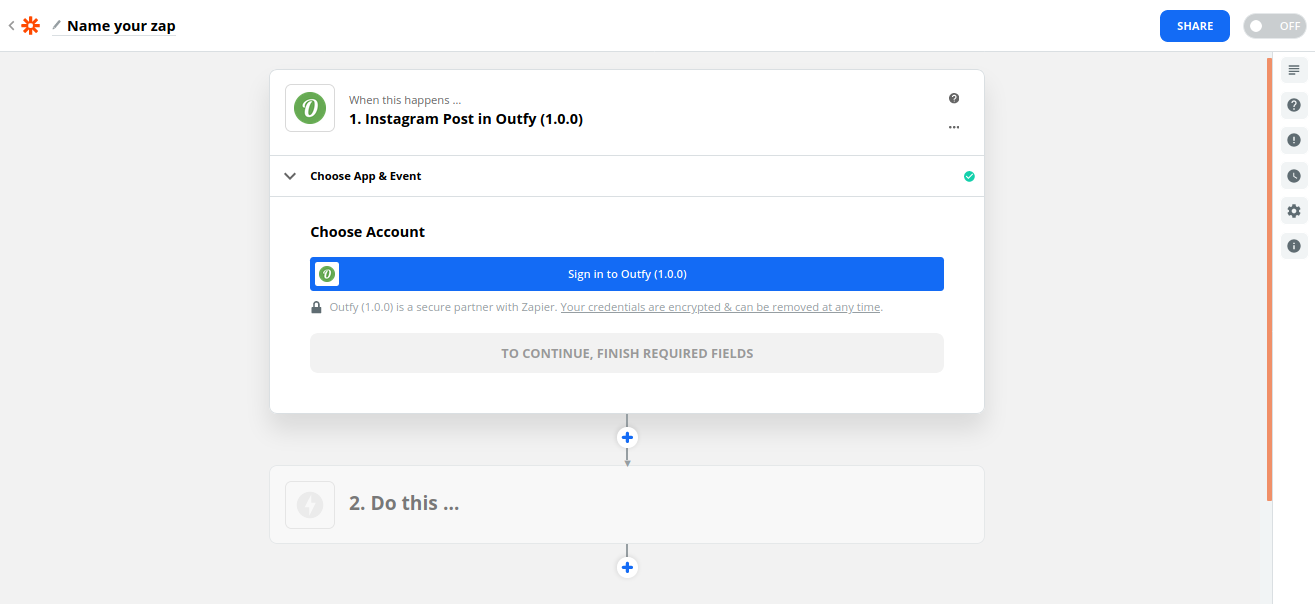Open the sidebar settings gear icon
Viewport: 1315px width, 604px height.
click(1294, 211)
